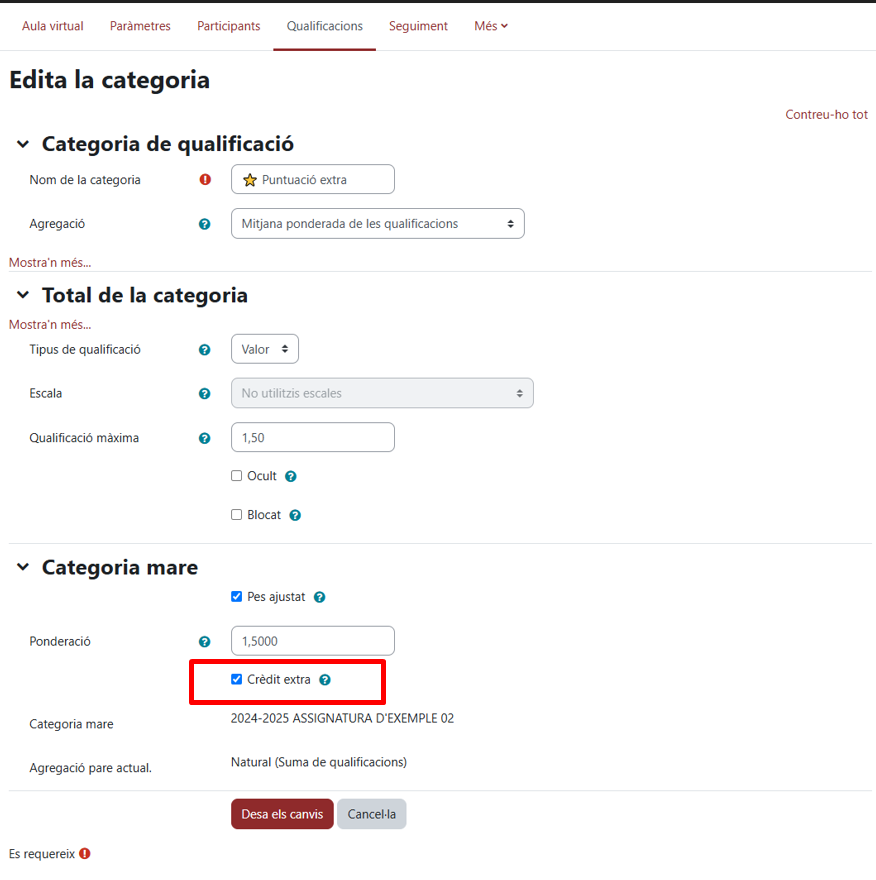Screen dimensions: 876x880
Task: Open the Tipus de qualificació dropdown
Action: pos(264,349)
